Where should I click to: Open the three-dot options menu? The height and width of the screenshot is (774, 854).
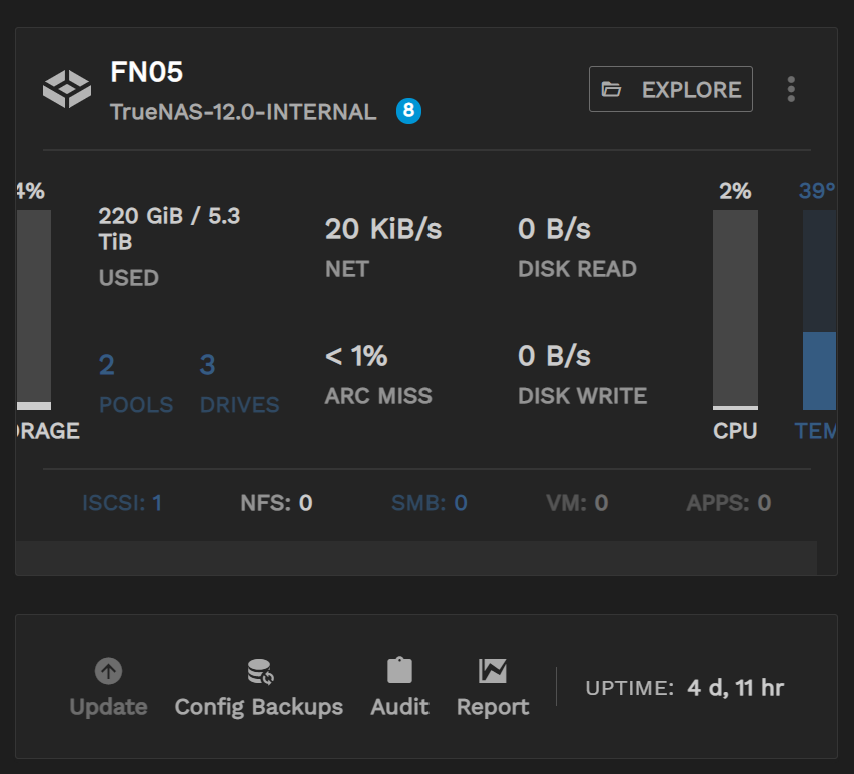click(791, 90)
